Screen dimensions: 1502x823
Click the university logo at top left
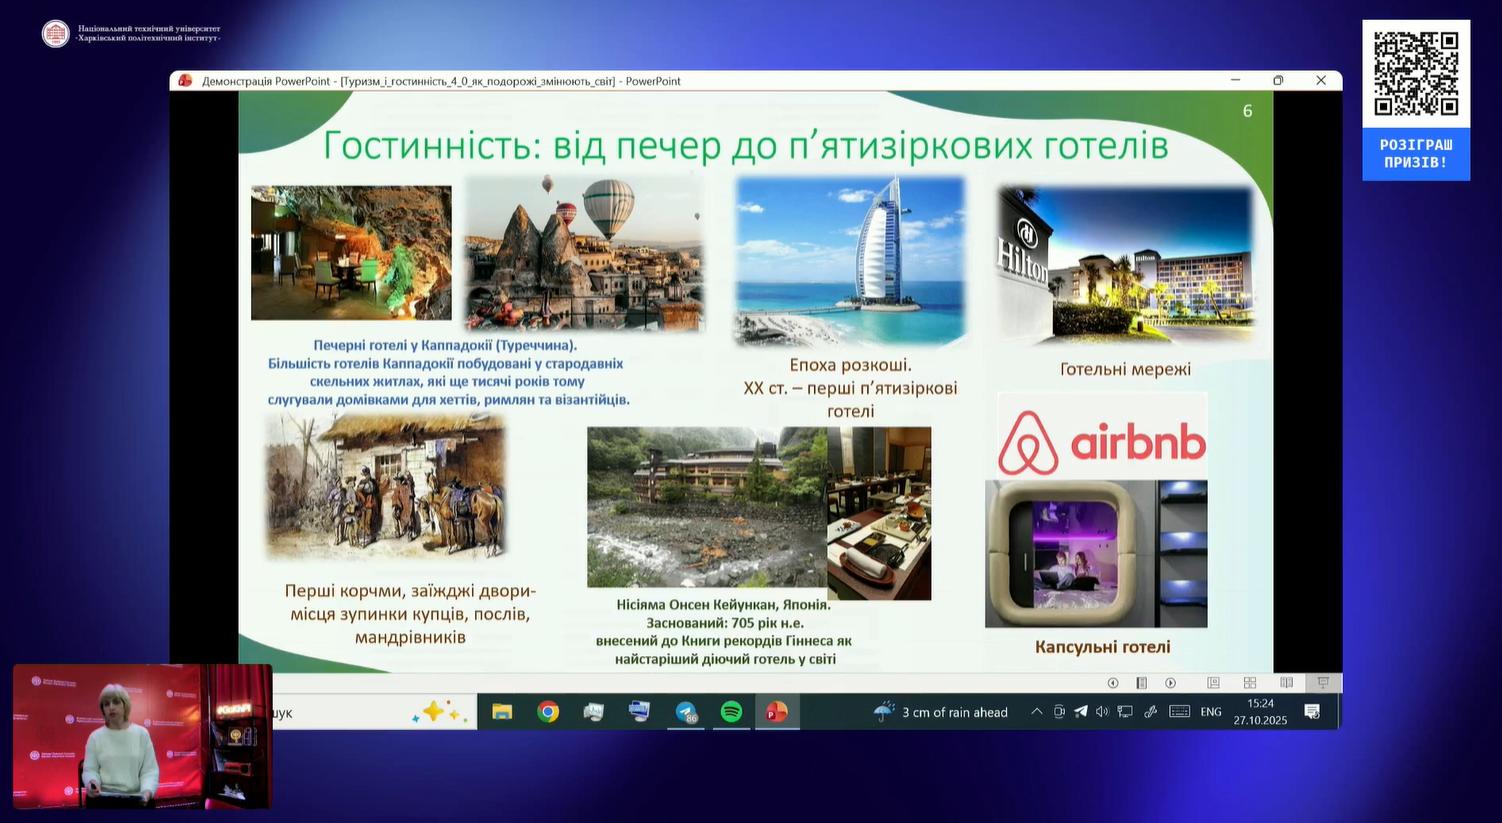point(131,34)
